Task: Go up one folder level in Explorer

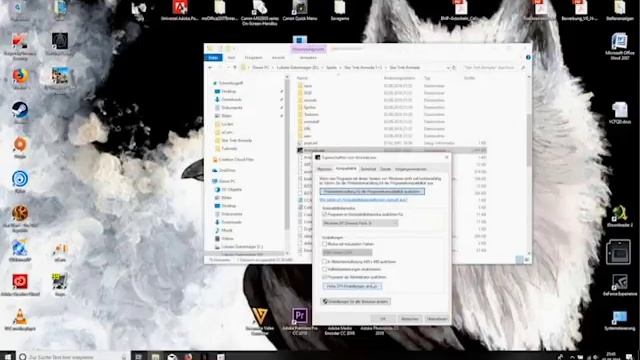Action: point(235,67)
